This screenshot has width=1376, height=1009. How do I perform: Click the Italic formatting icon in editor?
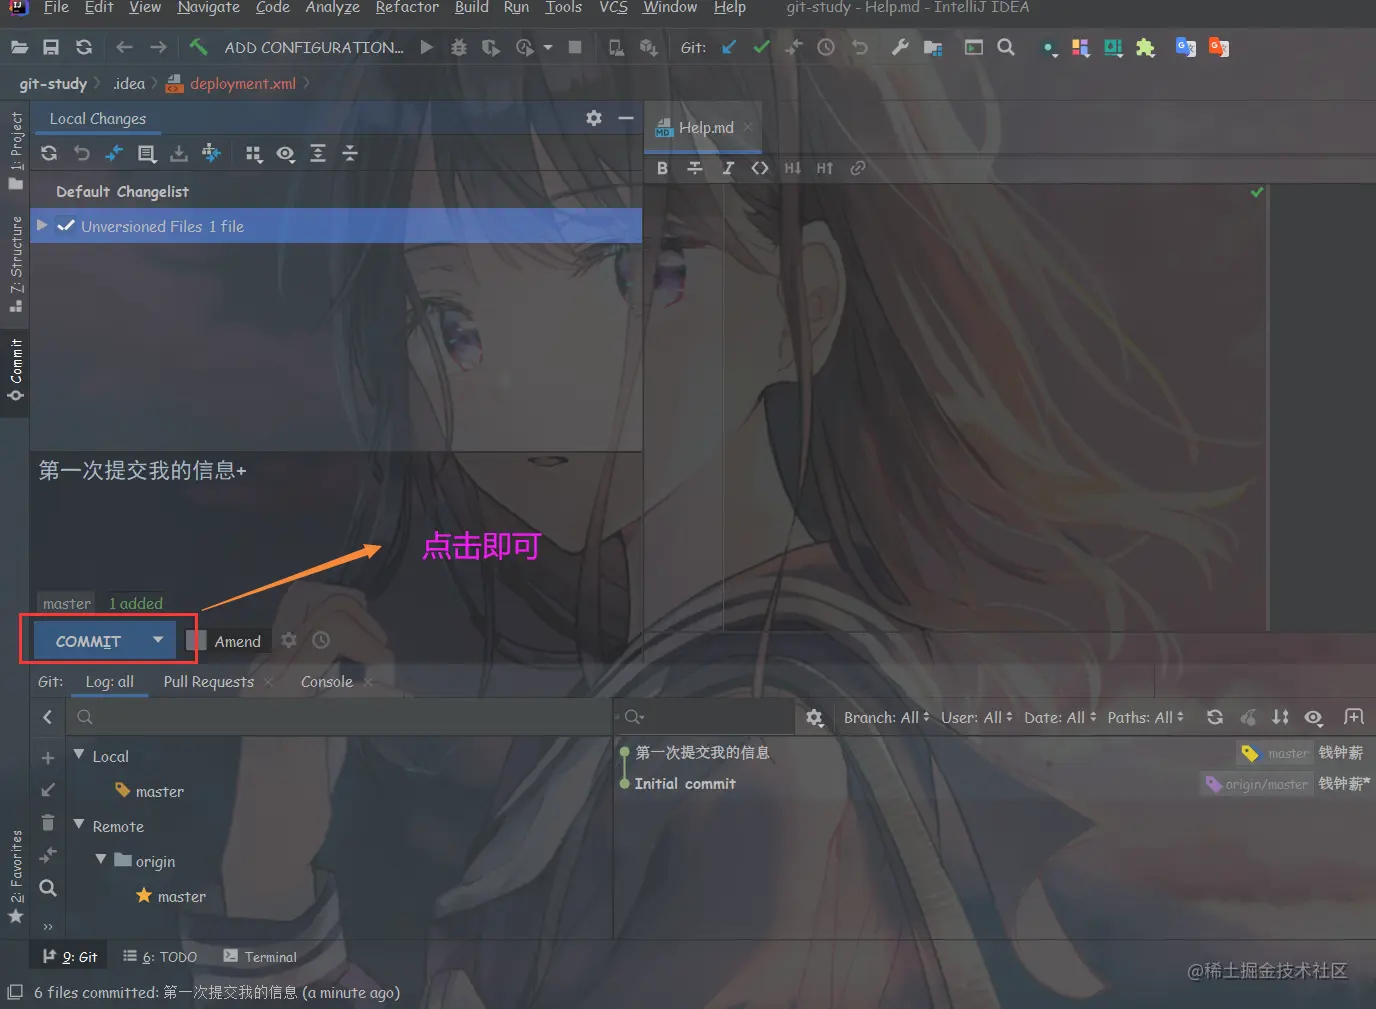click(728, 168)
